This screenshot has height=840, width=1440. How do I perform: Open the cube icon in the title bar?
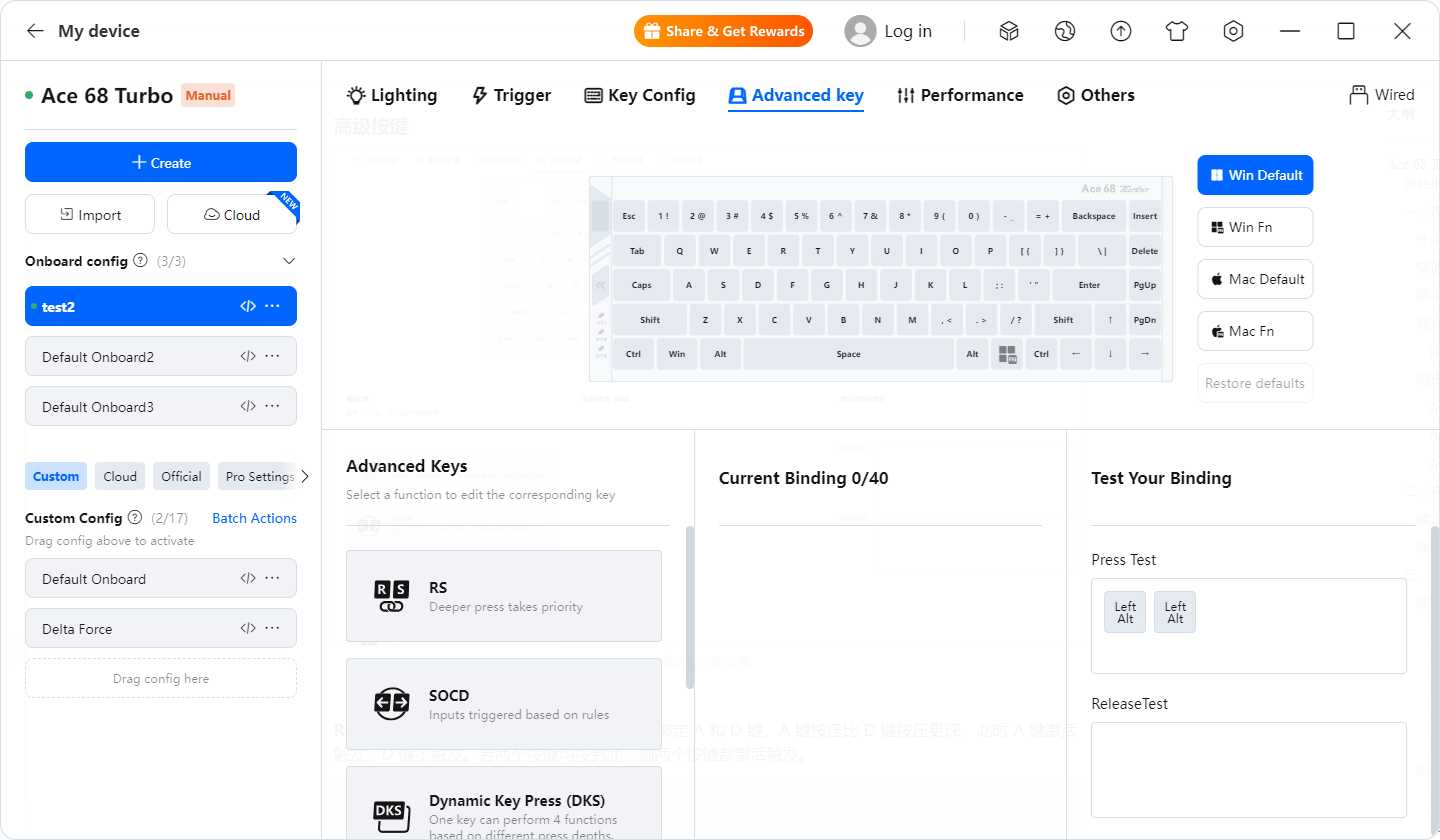(x=1009, y=31)
